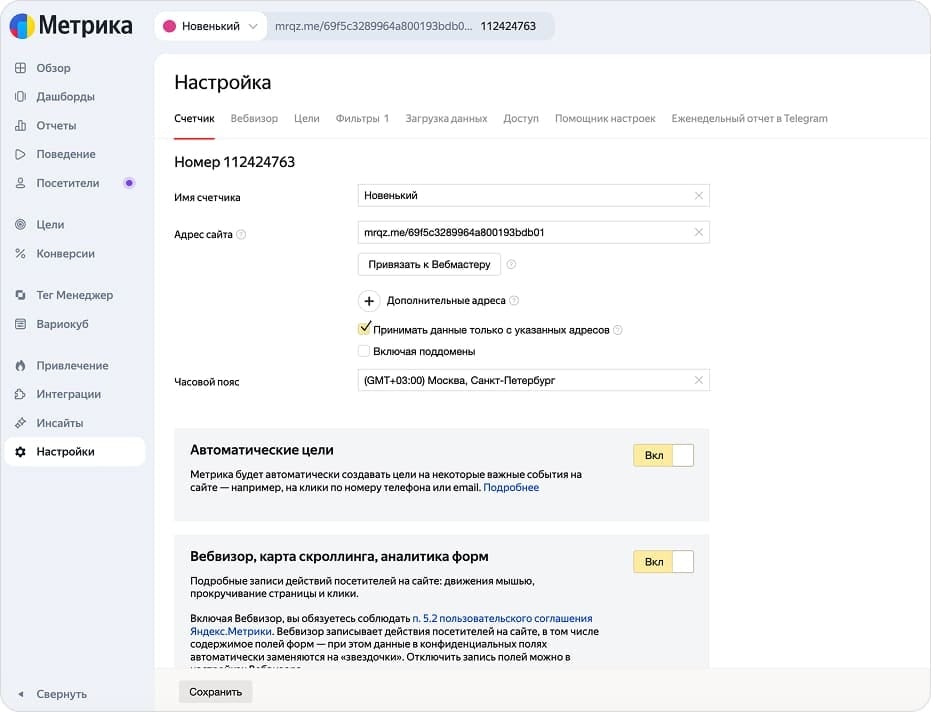Click purple notification dot next to Посетители
The image size is (931, 712).
click(x=129, y=183)
